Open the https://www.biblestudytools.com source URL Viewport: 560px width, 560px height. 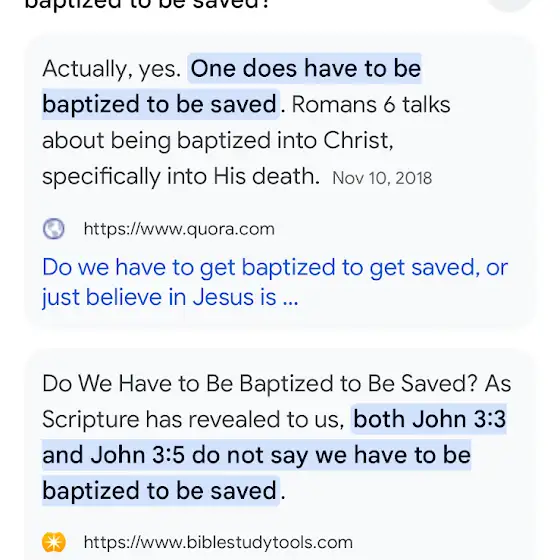(x=218, y=542)
